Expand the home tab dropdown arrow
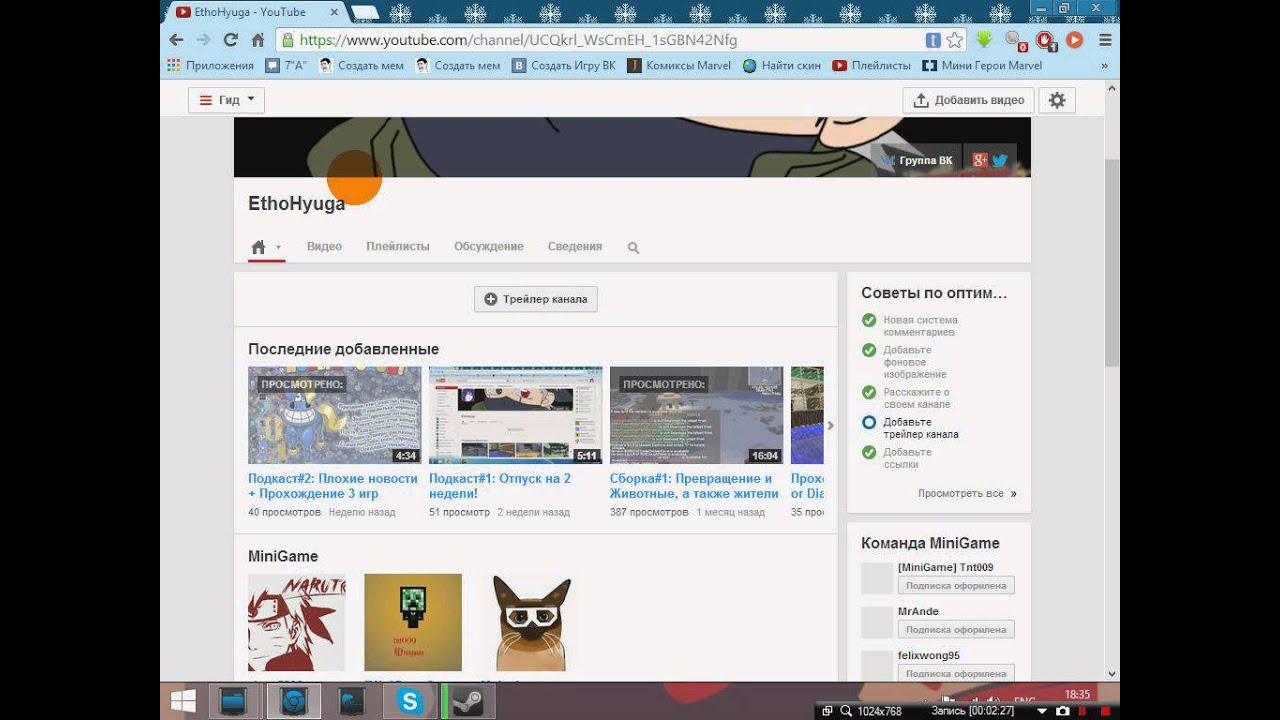The height and width of the screenshot is (720, 1280). 278,247
